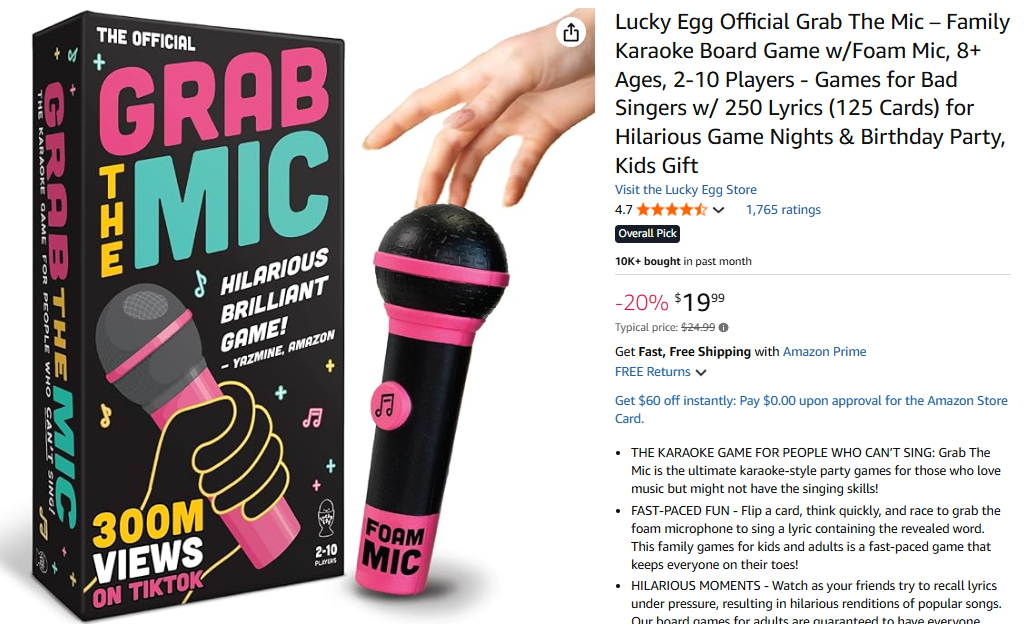The height and width of the screenshot is (625, 1024).
Task: Visit the Lucky Egg Store link
Action: (685, 190)
